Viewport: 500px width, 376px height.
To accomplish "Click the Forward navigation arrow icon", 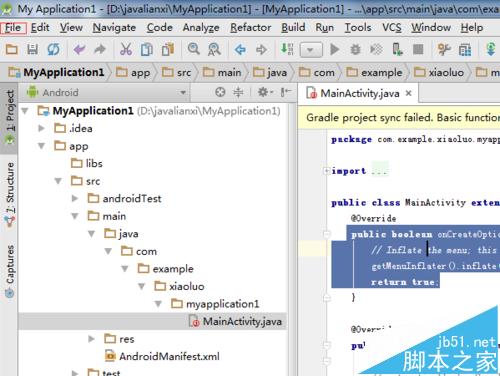I will (261, 50).
